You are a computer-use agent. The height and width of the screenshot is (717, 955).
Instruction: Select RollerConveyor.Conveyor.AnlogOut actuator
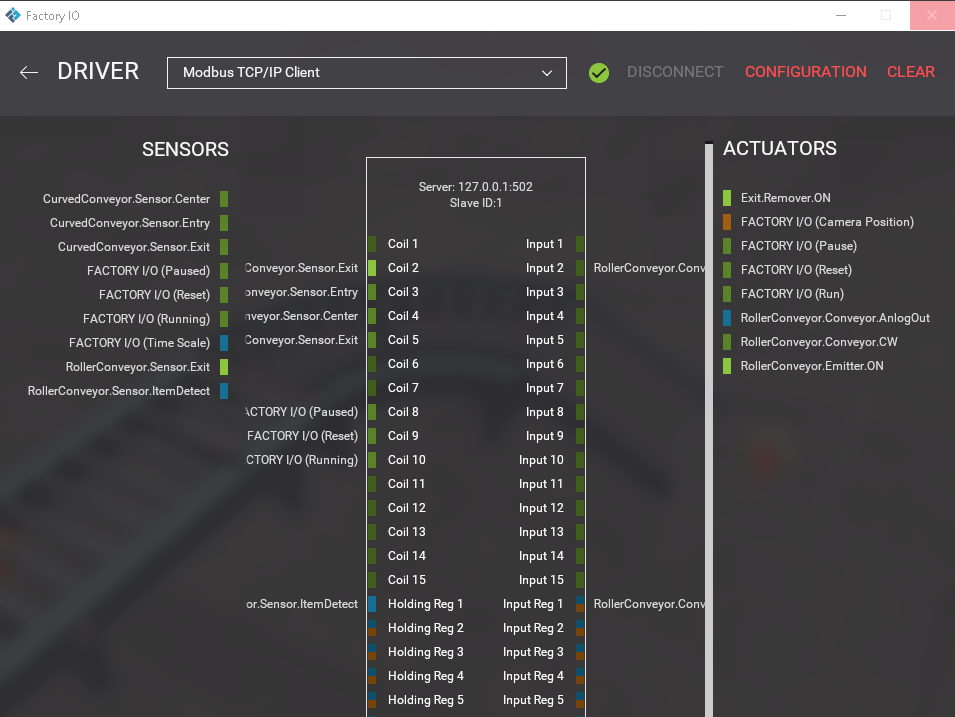pos(835,318)
